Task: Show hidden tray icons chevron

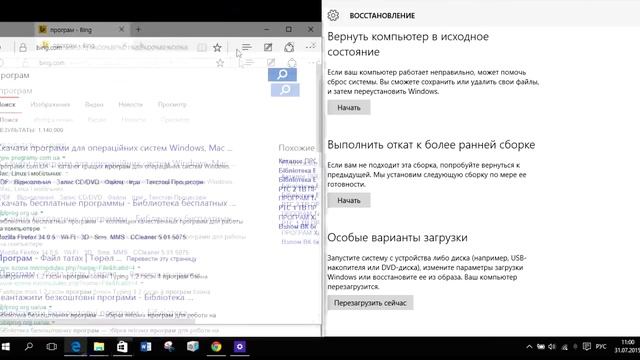Action: tap(529, 347)
